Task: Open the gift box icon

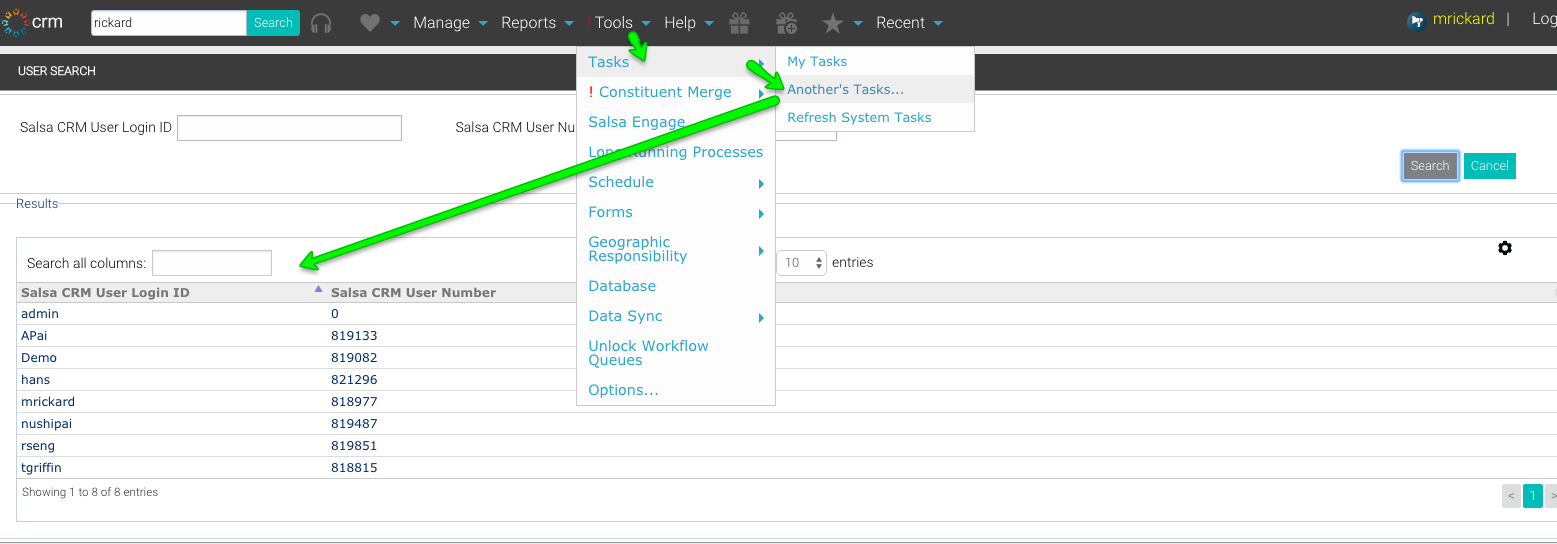Action: 739,22
